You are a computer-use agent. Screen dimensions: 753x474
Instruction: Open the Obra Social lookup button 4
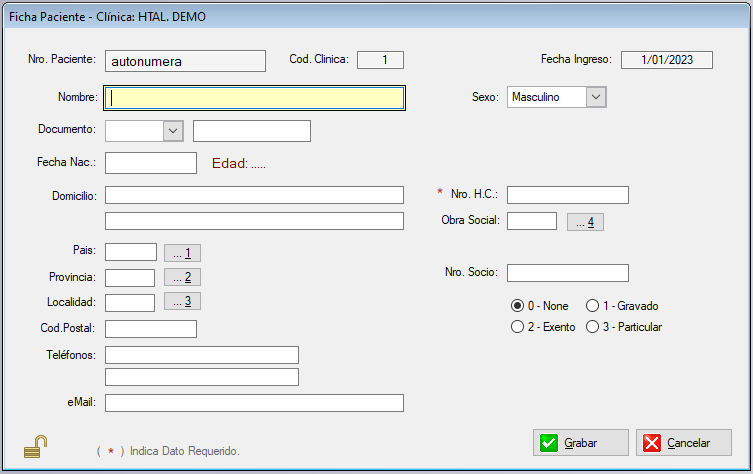tap(585, 222)
